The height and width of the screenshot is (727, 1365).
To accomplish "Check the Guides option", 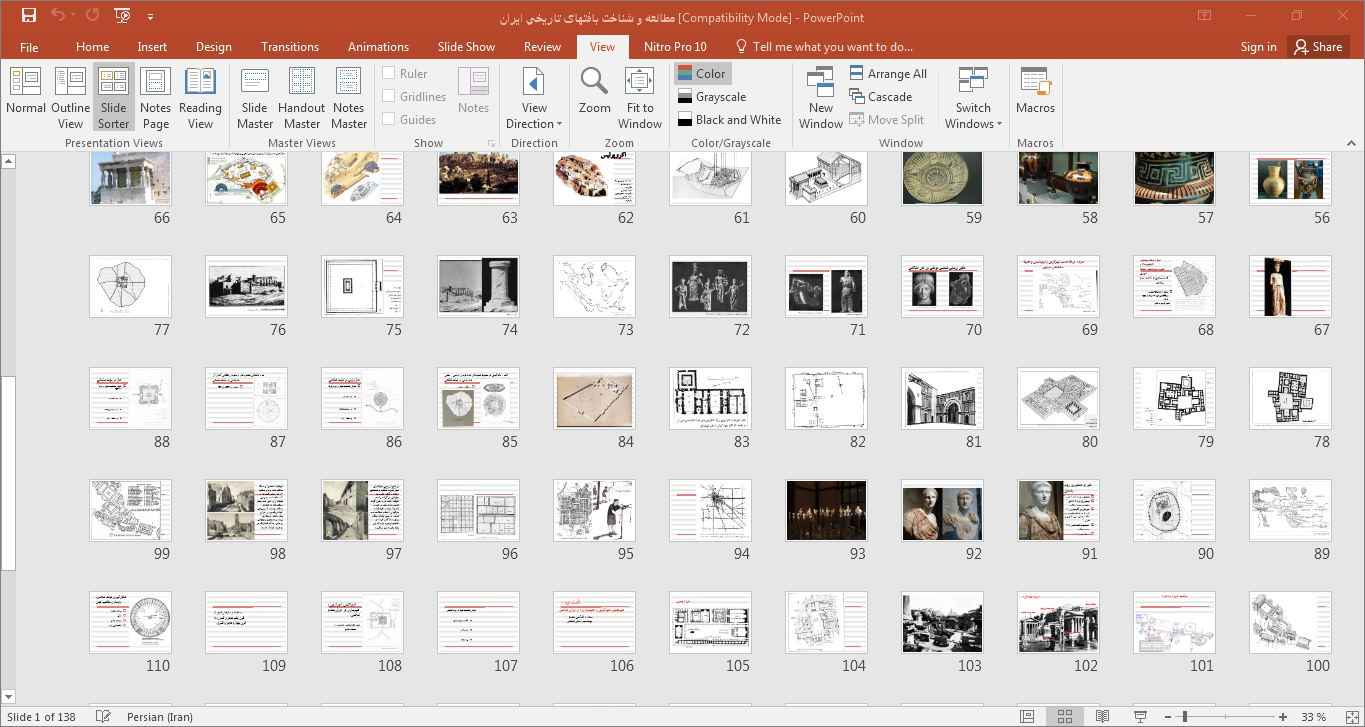I will pyautogui.click(x=389, y=119).
